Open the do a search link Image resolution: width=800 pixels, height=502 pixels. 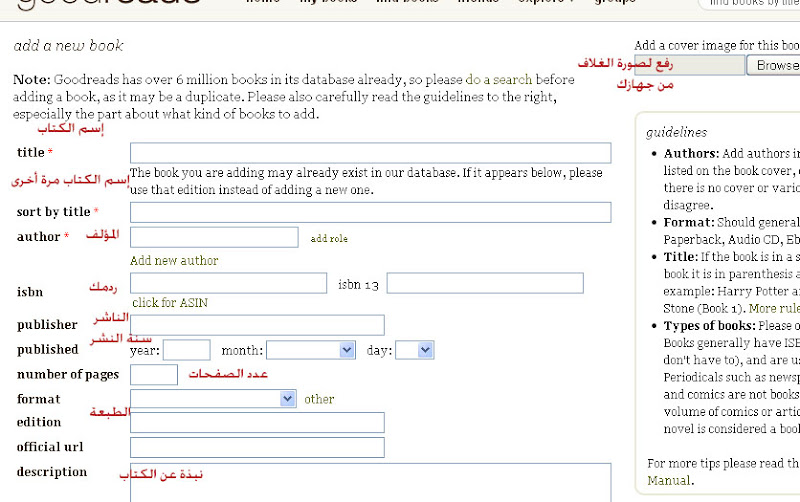click(499, 79)
